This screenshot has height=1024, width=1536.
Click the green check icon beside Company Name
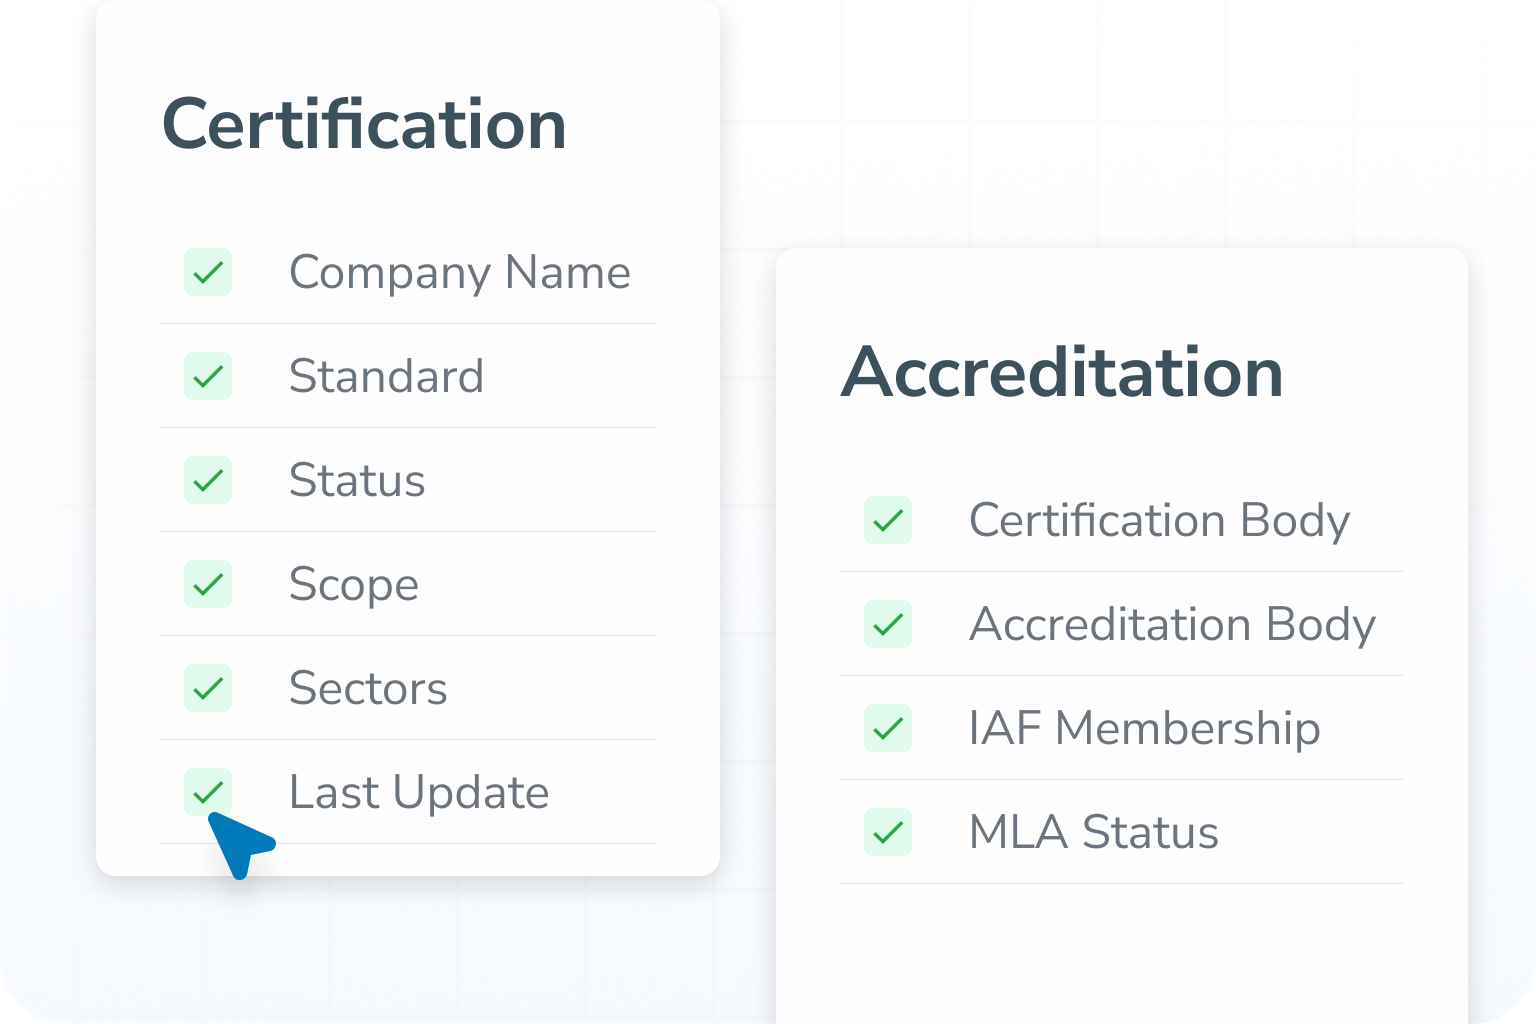pyautogui.click(x=207, y=272)
